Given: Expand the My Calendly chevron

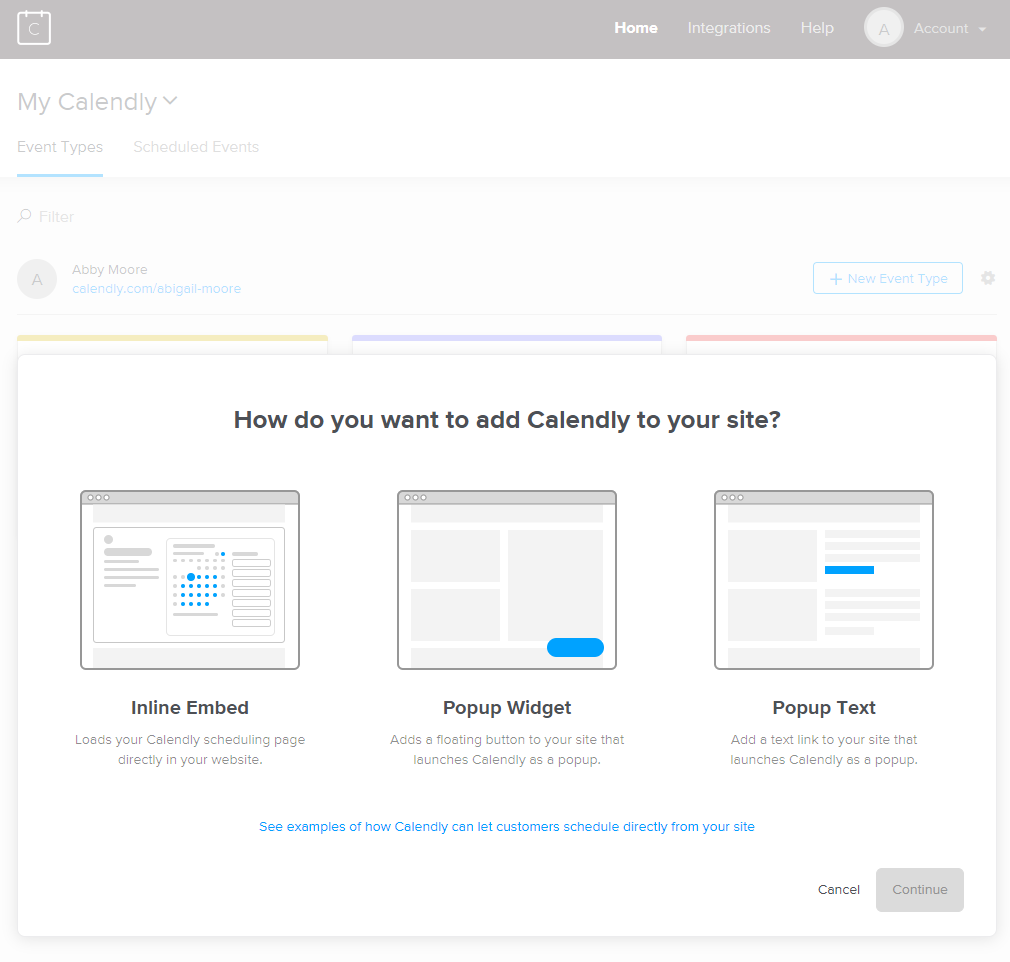Looking at the screenshot, I should tap(170, 101).
